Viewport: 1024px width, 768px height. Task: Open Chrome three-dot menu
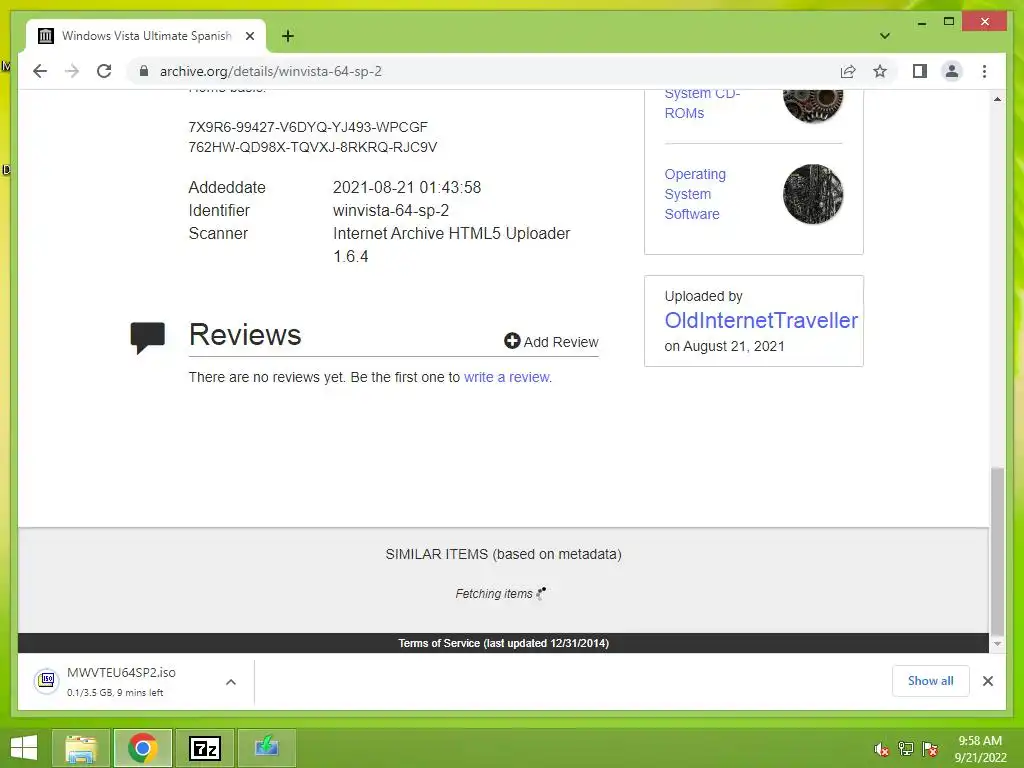point(984,71)
